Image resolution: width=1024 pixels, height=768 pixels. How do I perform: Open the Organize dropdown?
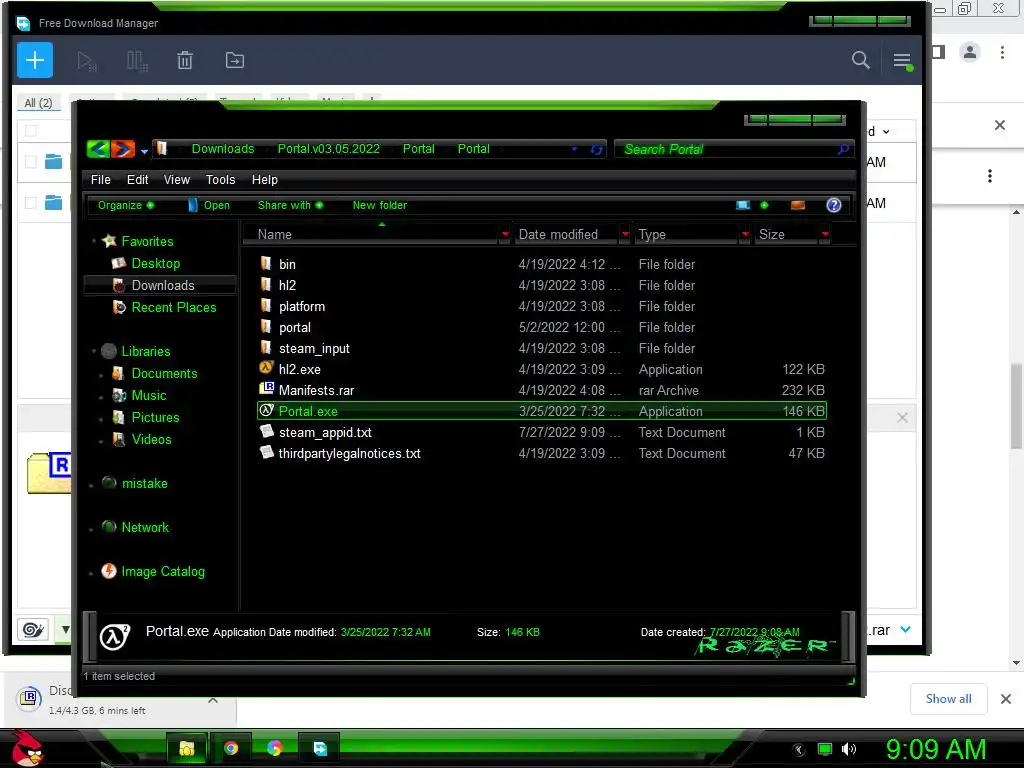(x=125, y=205)
